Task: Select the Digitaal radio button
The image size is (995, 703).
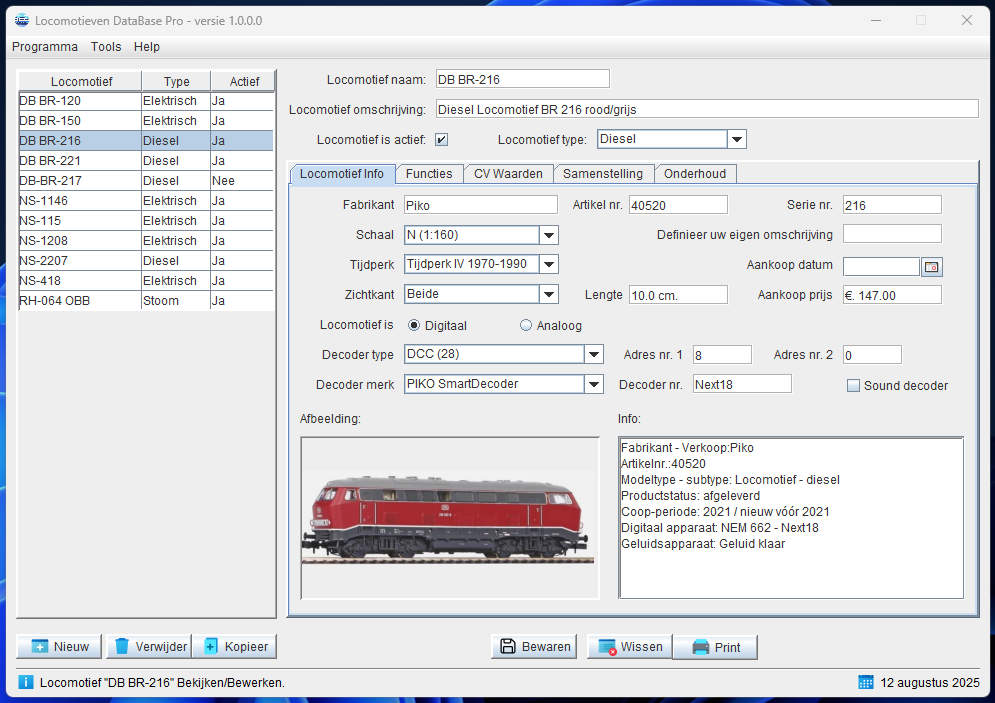Action: coord(414,325)
